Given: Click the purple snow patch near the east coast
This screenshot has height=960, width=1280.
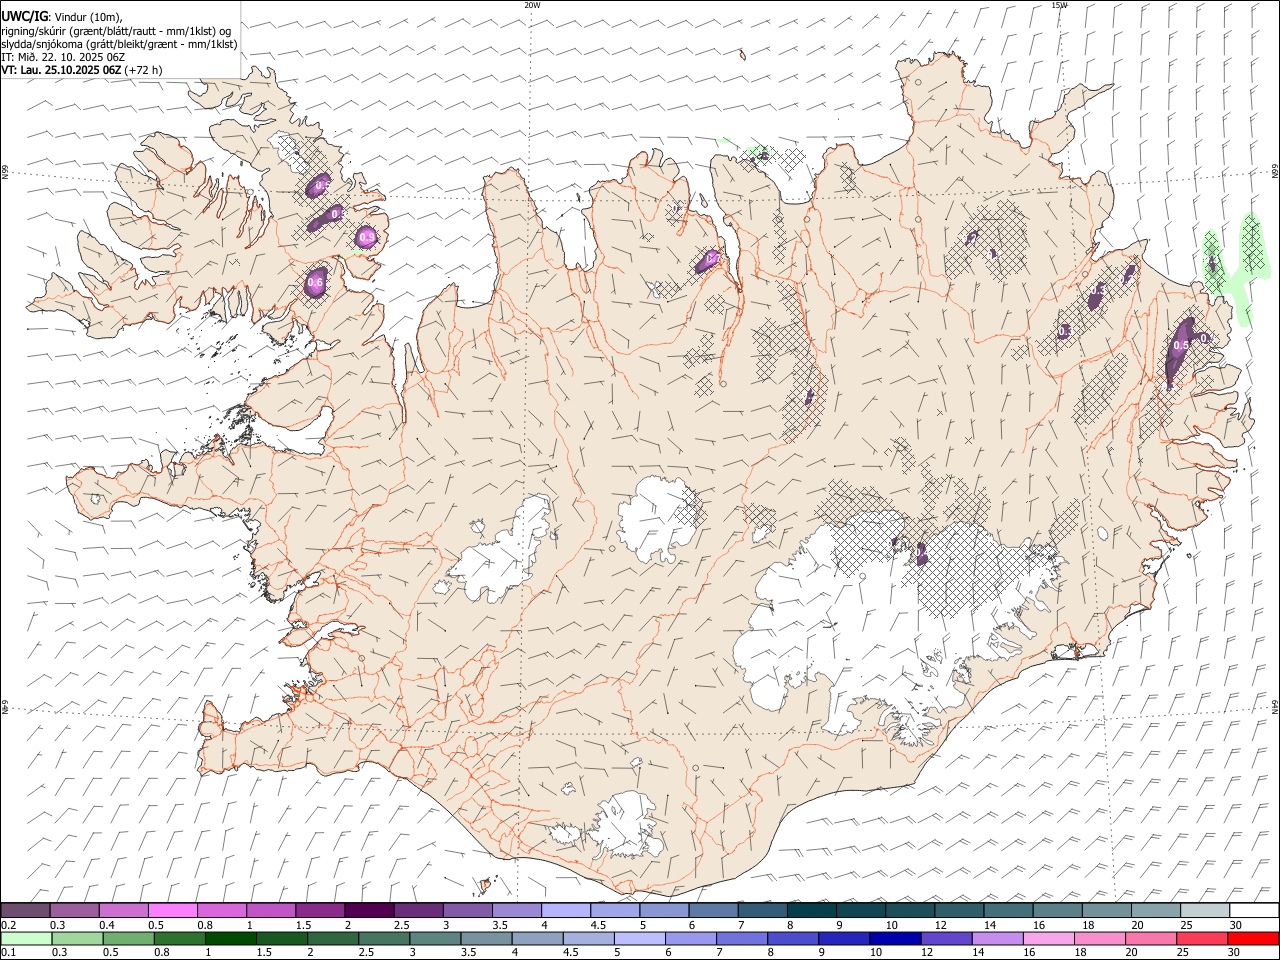Looking at the screenshot, I should (x=1181, y=347).
